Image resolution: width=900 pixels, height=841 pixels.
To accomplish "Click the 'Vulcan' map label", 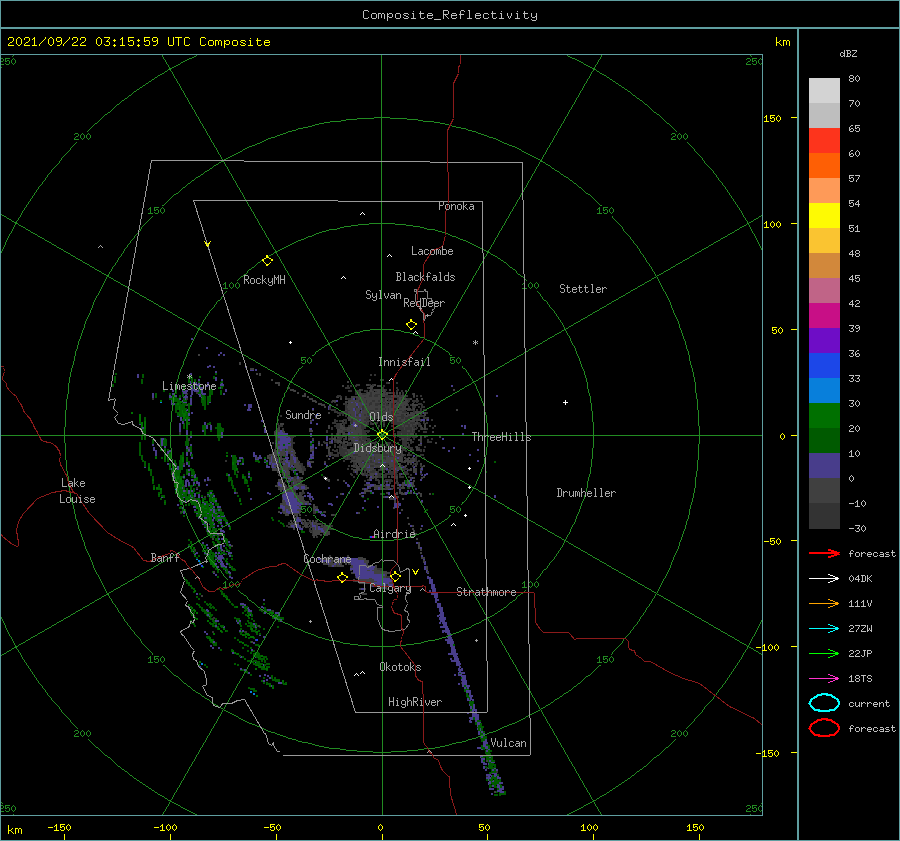I will pos(508,743).
